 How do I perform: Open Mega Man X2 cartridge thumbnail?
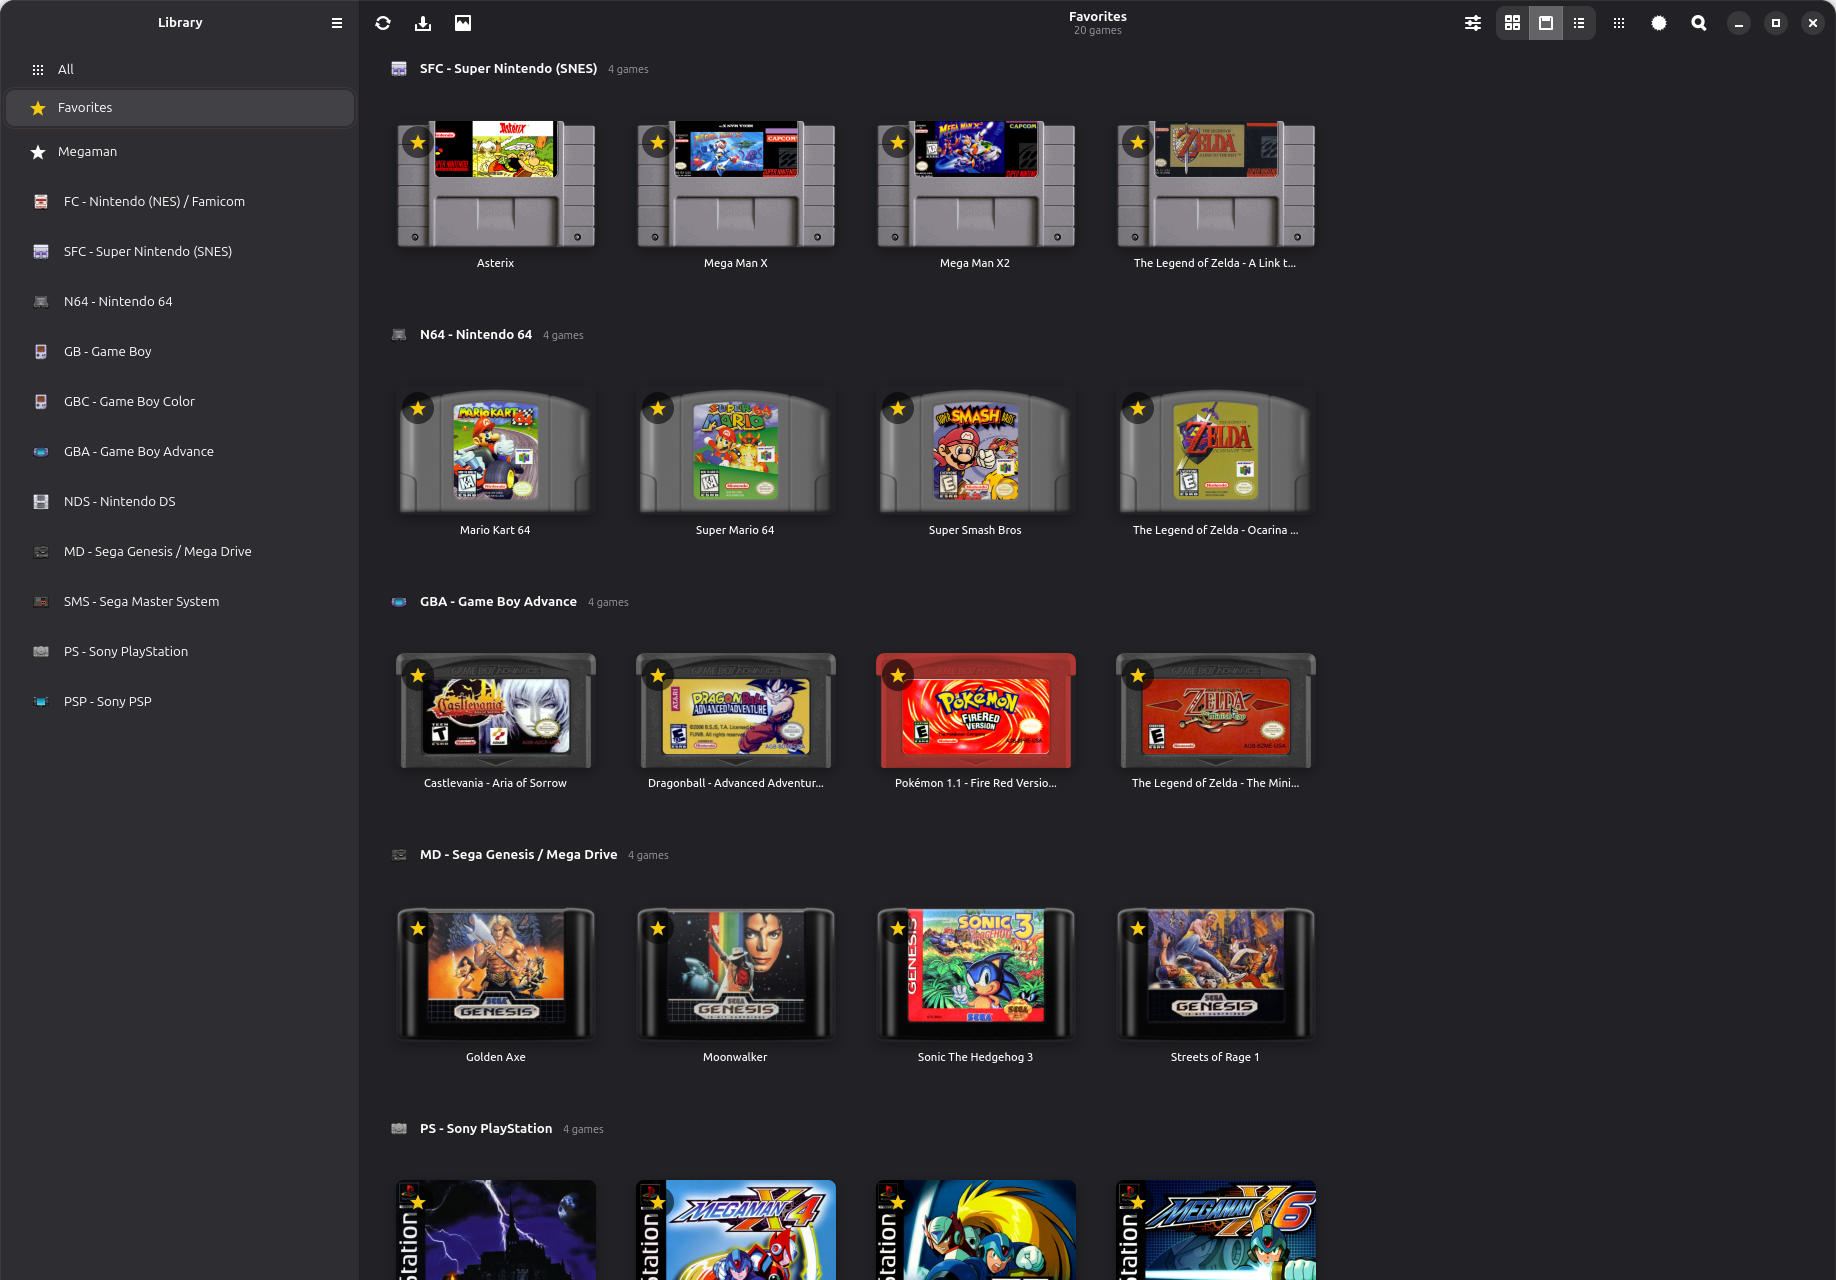click(975, 184)
